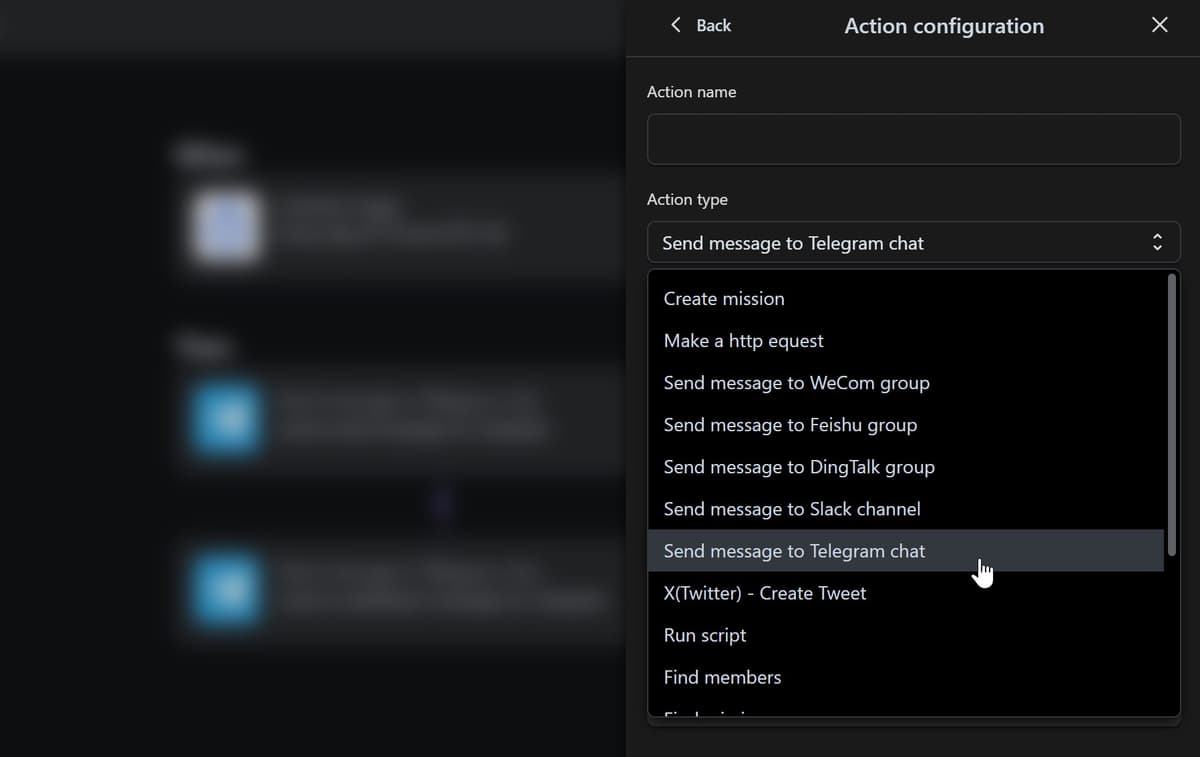1200x757 pixels.
Task: Select X(Twitter) - Create Tweet
Action: (x=765, y=592)
